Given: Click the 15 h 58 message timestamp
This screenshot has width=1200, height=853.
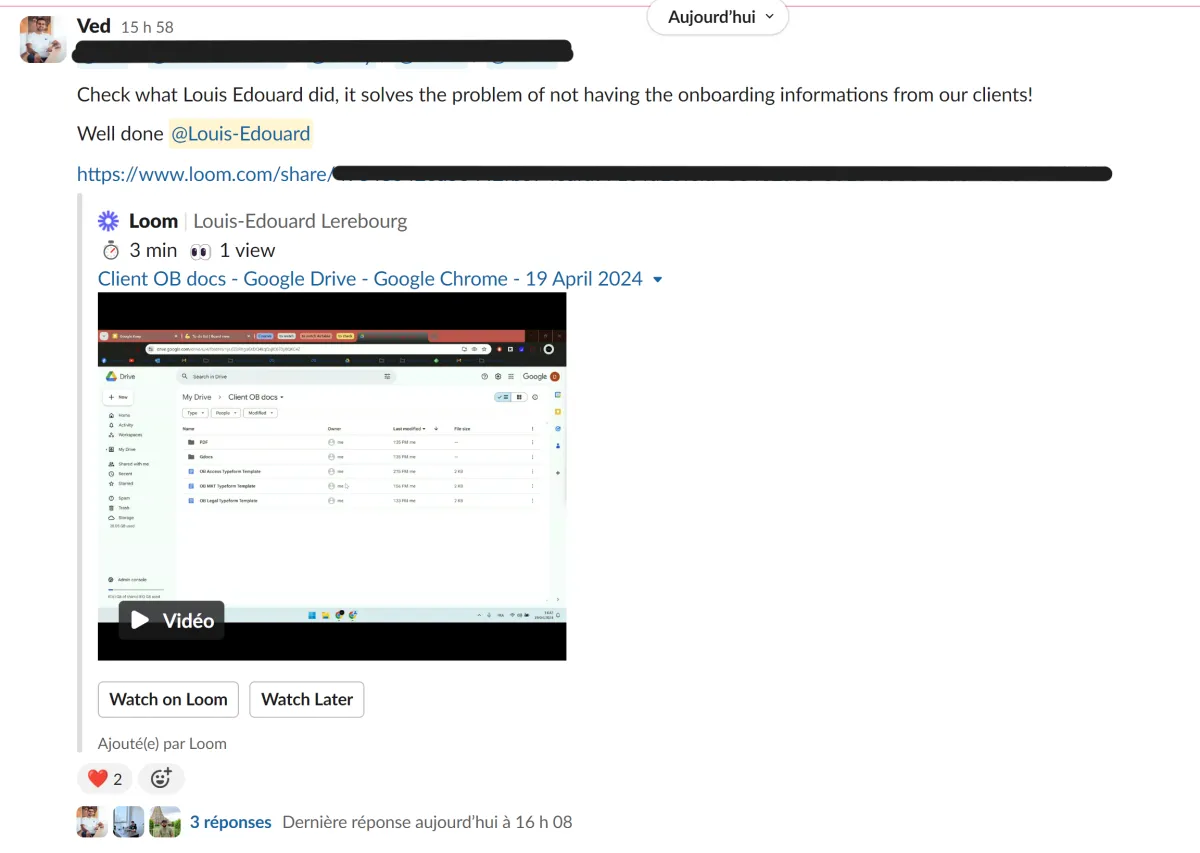Looking at the screenshot, I should [x=147, y=27].
